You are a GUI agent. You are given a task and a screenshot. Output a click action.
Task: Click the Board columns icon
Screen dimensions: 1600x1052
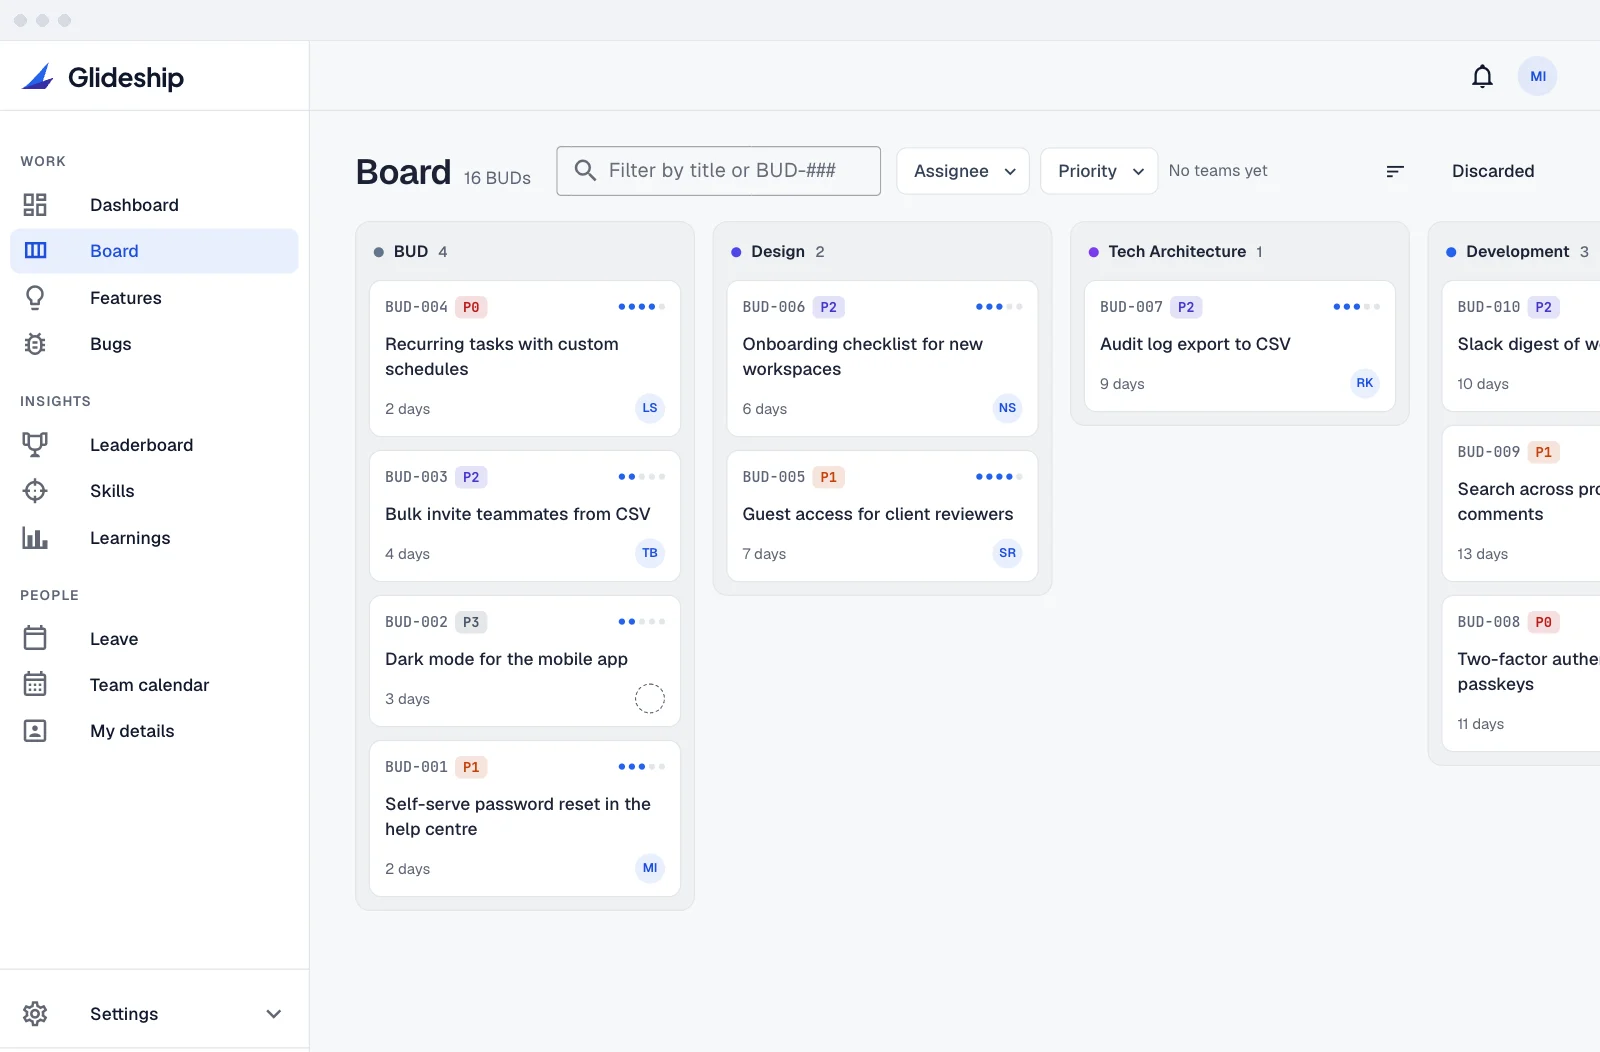[x=35, y=251]
